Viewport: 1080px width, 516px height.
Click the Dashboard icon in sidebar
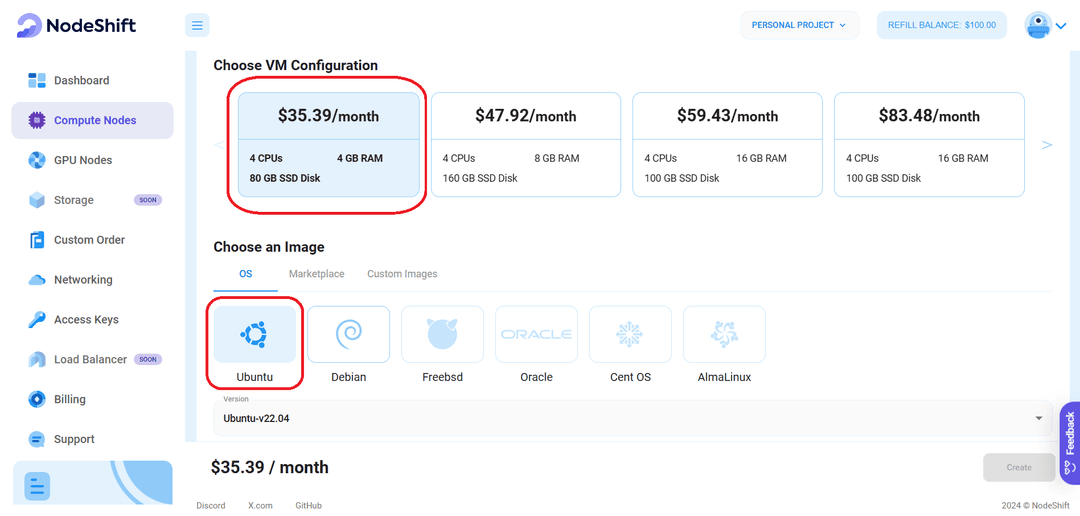pos(37,80)
